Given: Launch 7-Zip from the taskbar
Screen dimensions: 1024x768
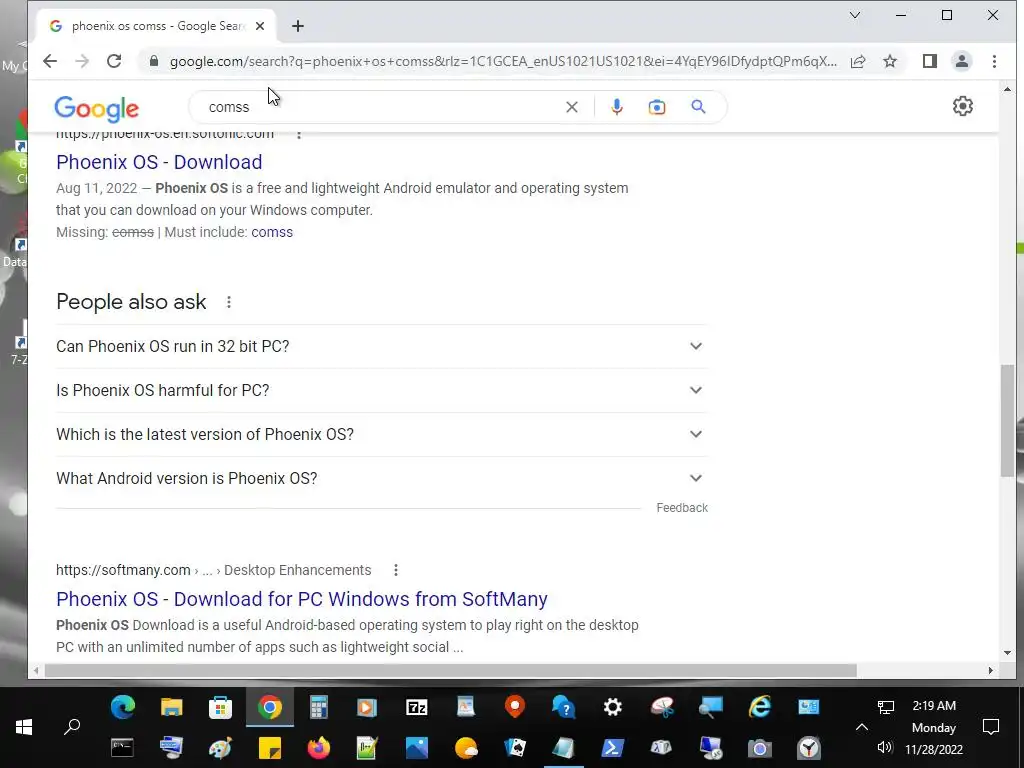Looking at the screenshot, I should 417,707.
